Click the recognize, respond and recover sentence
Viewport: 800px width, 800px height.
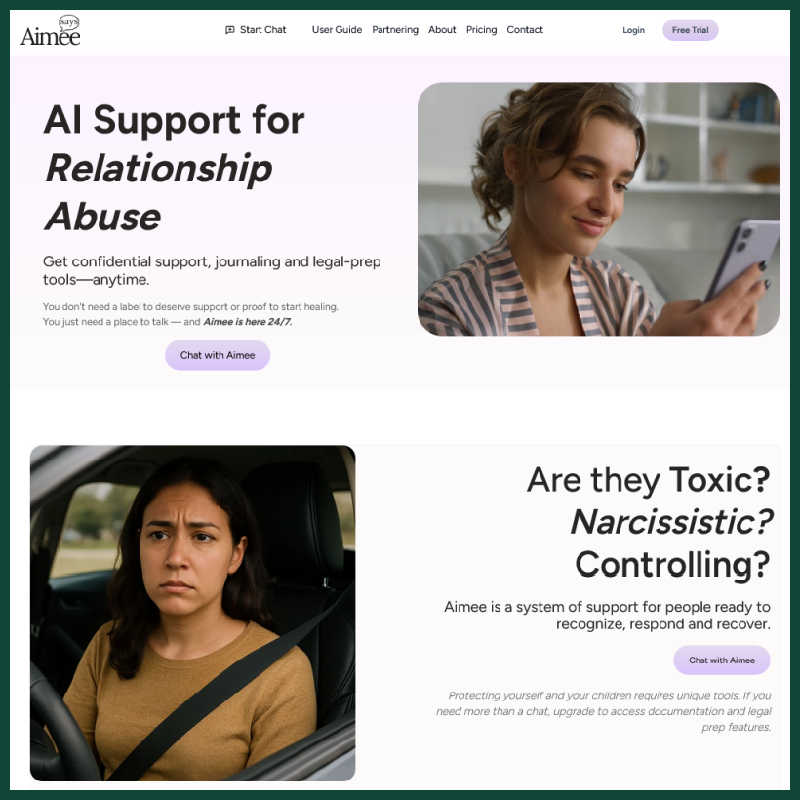(x=607, y=615)
